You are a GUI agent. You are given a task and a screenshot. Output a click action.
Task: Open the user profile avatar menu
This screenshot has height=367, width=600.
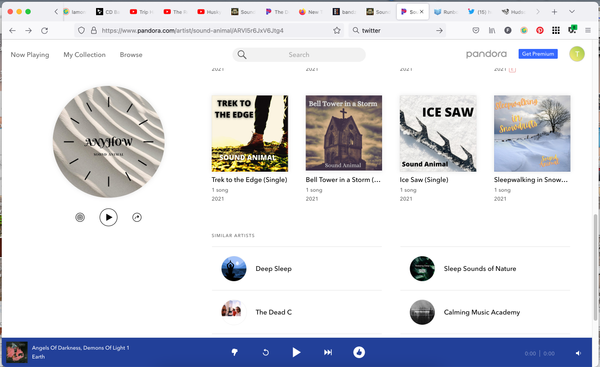[x=577, y=54]
